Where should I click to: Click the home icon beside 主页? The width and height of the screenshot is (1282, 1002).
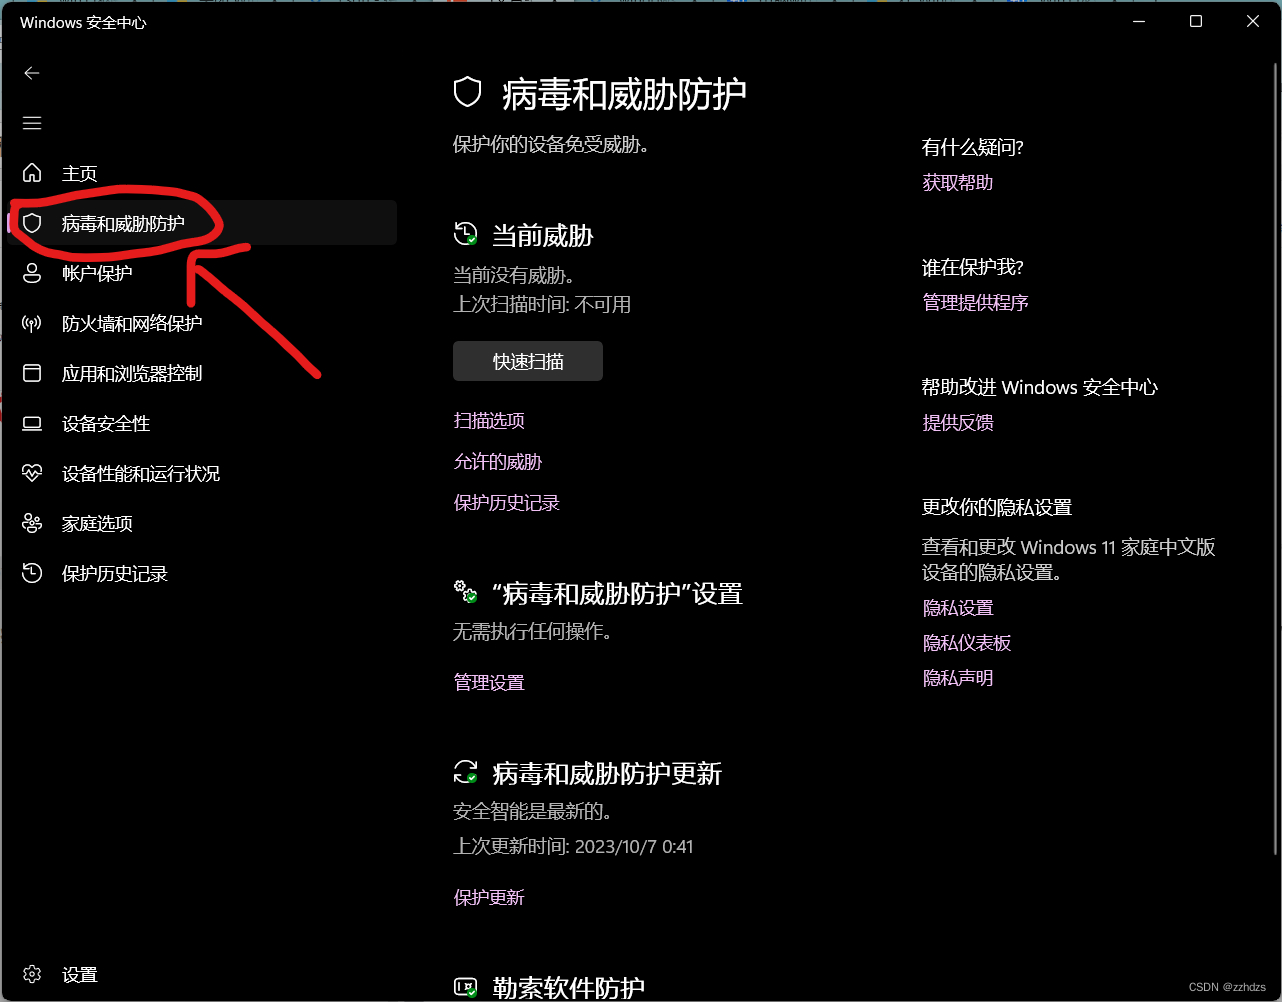tap(32, 173)
